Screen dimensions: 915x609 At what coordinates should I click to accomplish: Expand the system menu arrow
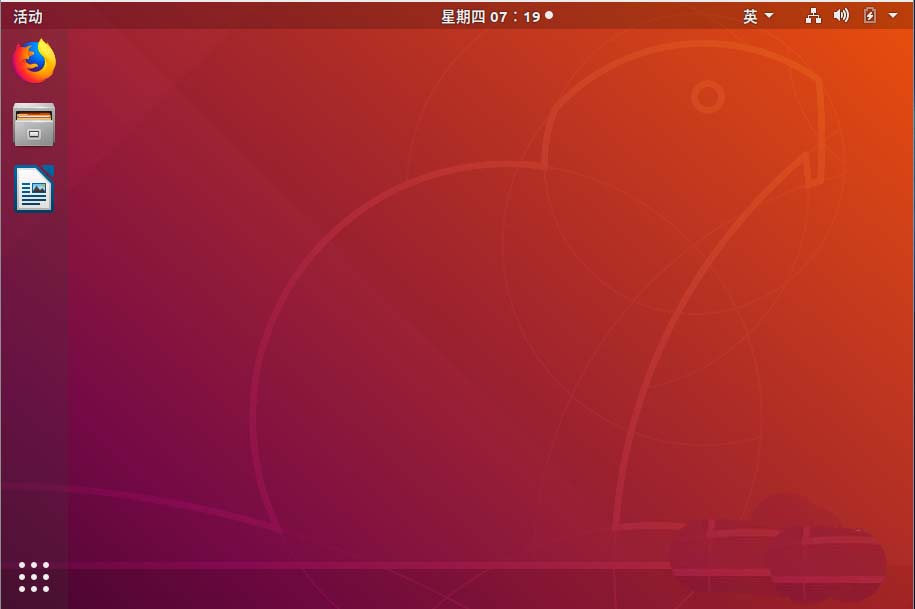pyautogui.click(x=893, y=16)
